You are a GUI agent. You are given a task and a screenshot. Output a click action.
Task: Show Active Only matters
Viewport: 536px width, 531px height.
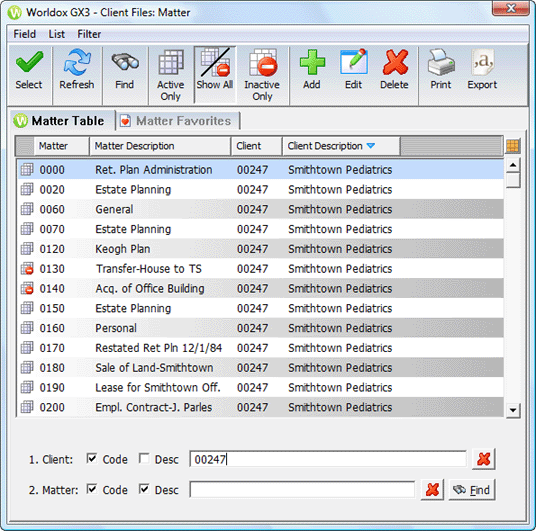171,62
